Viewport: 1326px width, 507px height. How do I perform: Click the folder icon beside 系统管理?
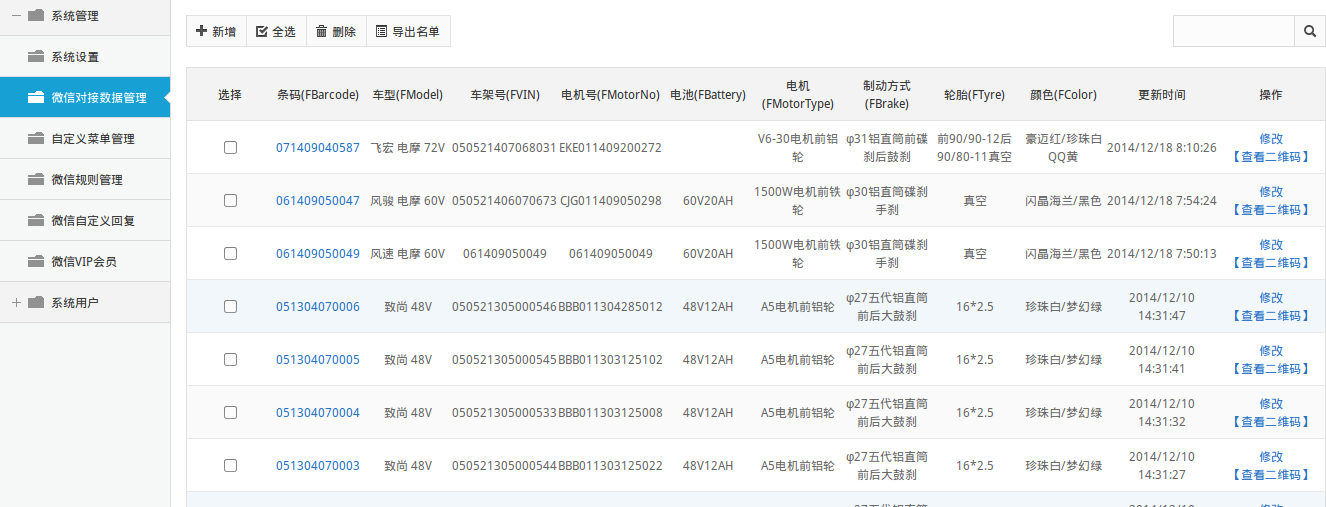36,16
